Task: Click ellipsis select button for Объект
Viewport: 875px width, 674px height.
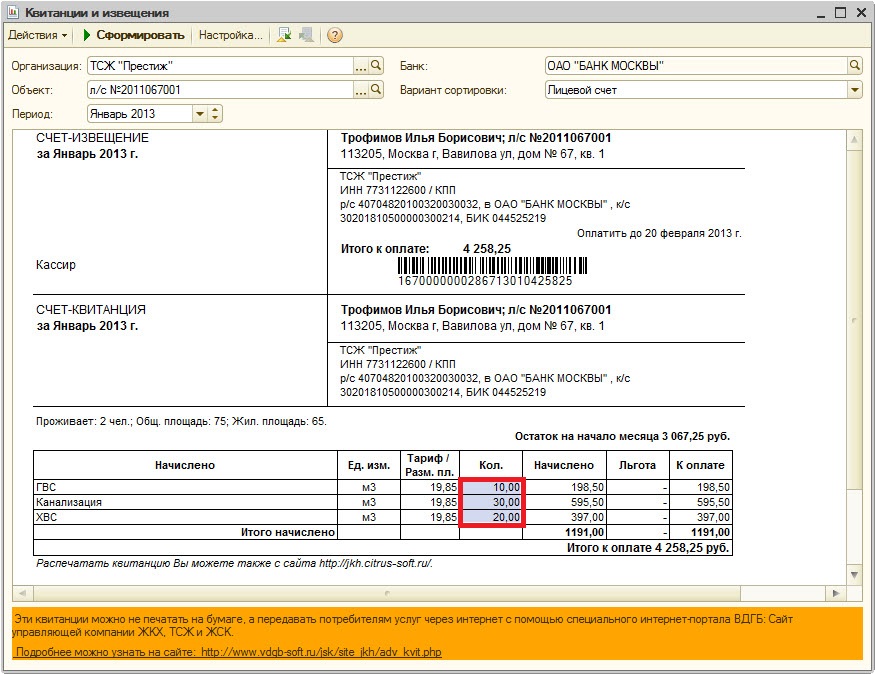Action: [x=361, y=90]
